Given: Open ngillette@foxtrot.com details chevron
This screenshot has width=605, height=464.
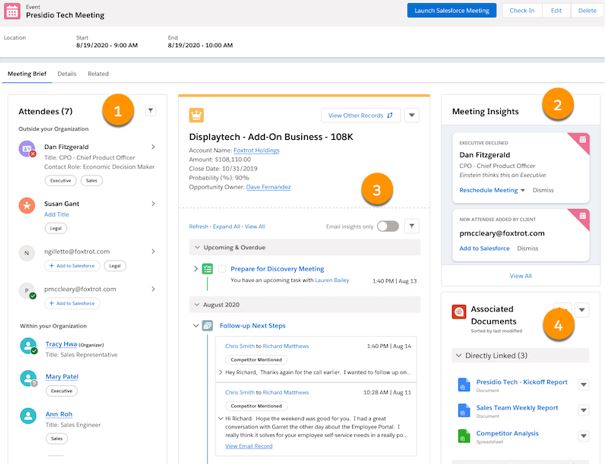Looking at the screenshot, I should (x=153, y=251).
